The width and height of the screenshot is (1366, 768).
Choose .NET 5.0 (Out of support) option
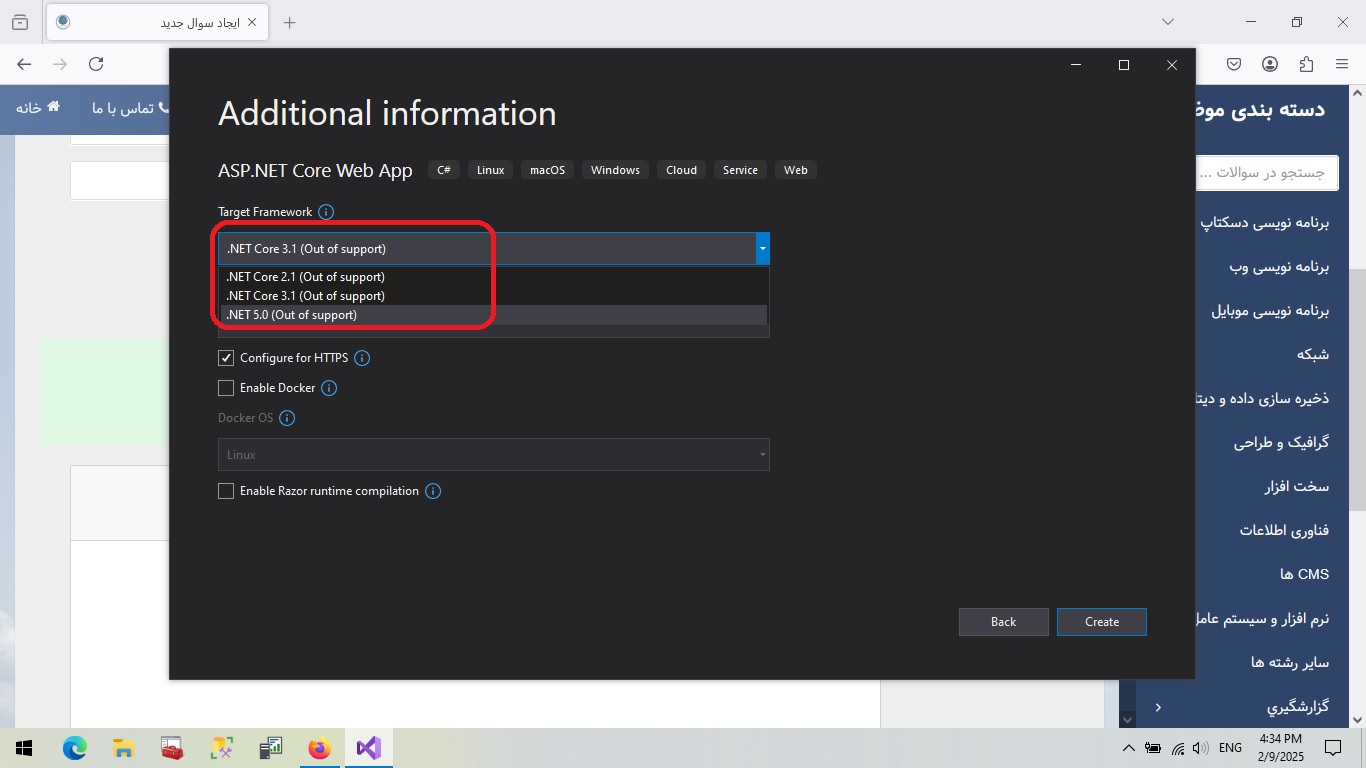[x=494, y=315]
